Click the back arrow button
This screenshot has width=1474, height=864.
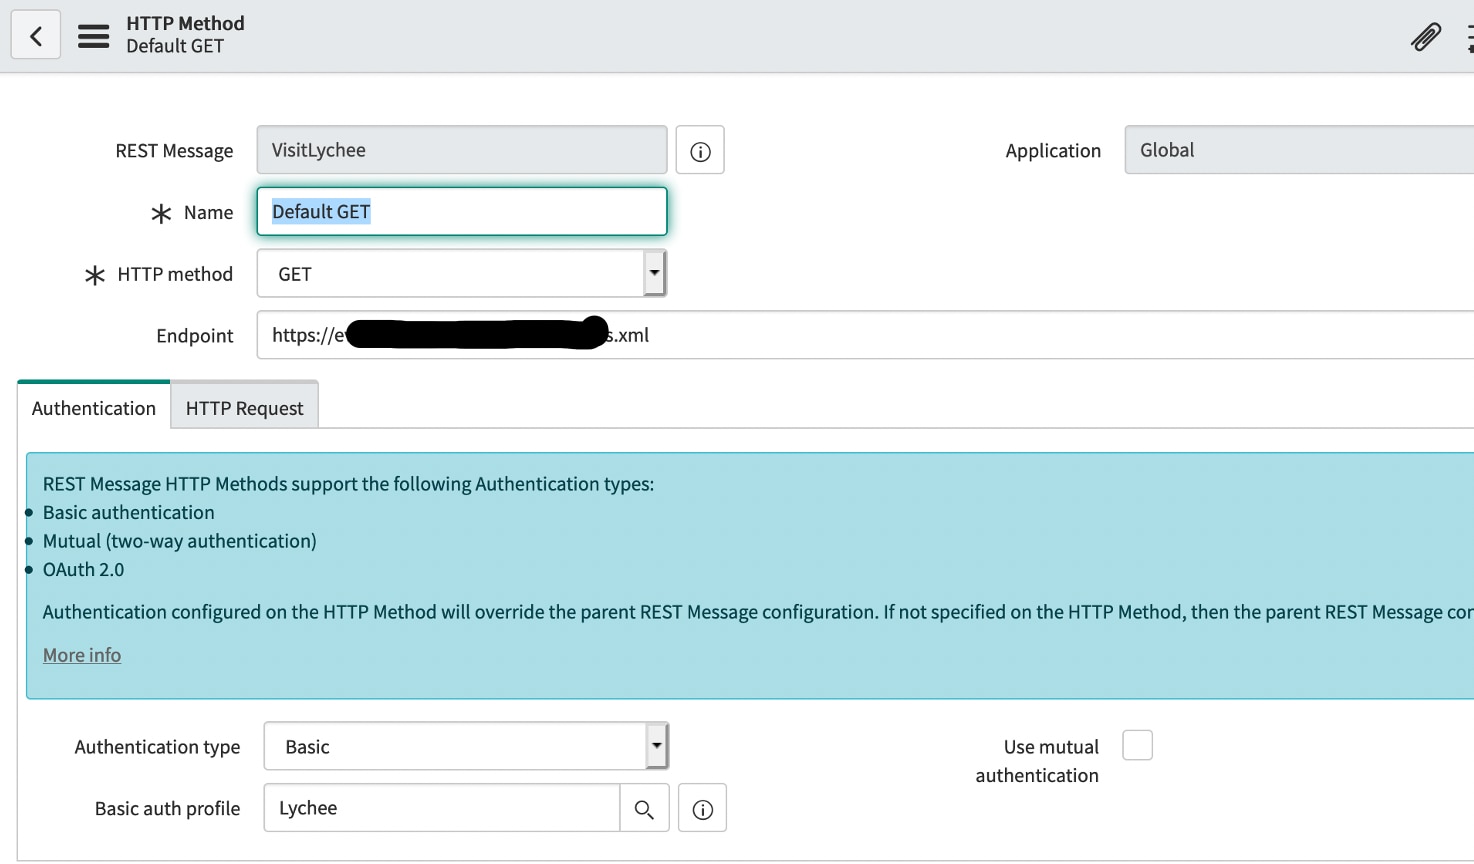coord(36,36)
